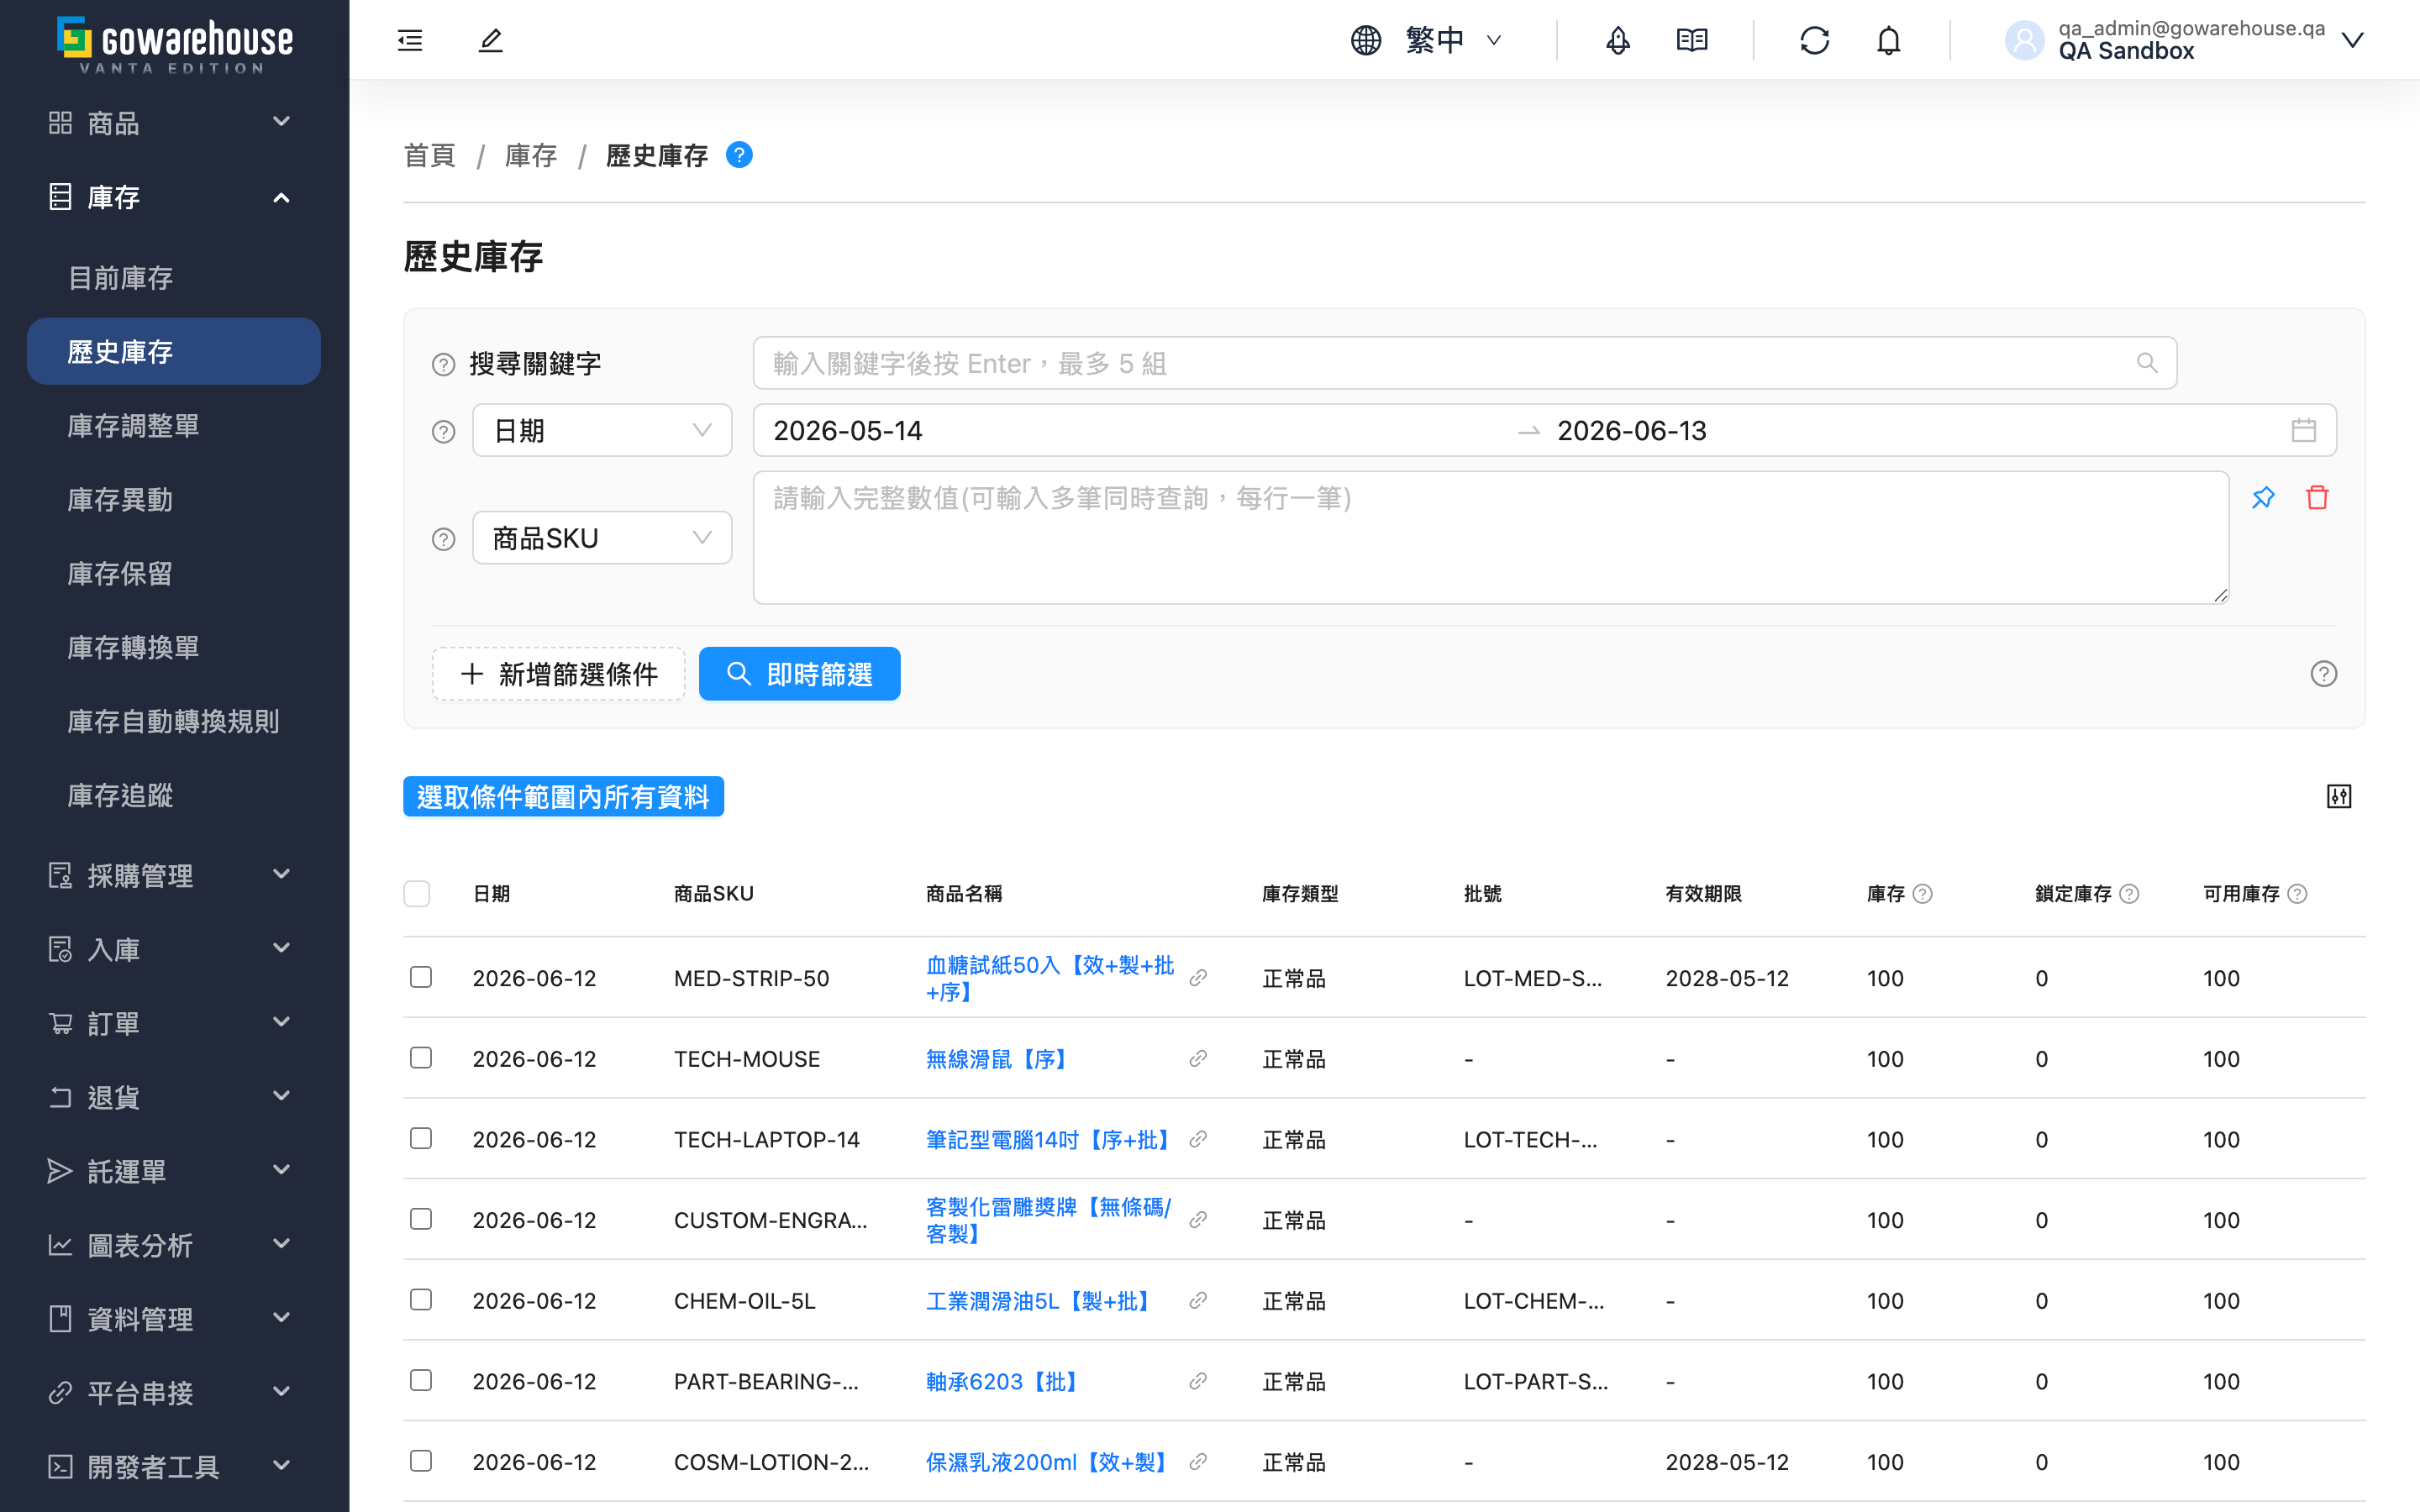Screen dimensions: 2420x1512
Task: Click the globe language icon
Action: pyautogui.click(x=1366, y=40)
